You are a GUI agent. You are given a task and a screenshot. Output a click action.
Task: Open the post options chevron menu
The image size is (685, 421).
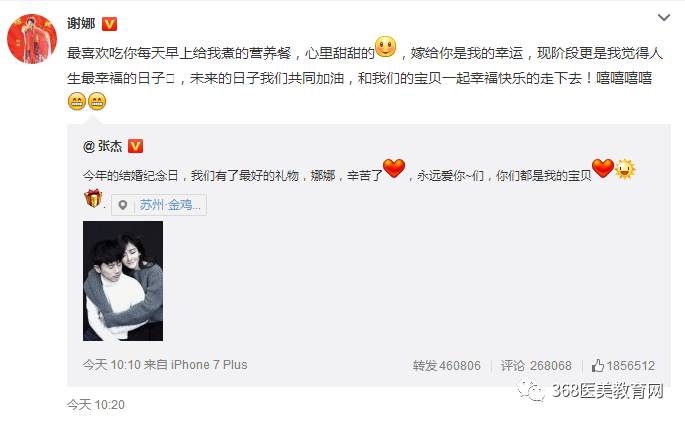click(x=664, y=18)
